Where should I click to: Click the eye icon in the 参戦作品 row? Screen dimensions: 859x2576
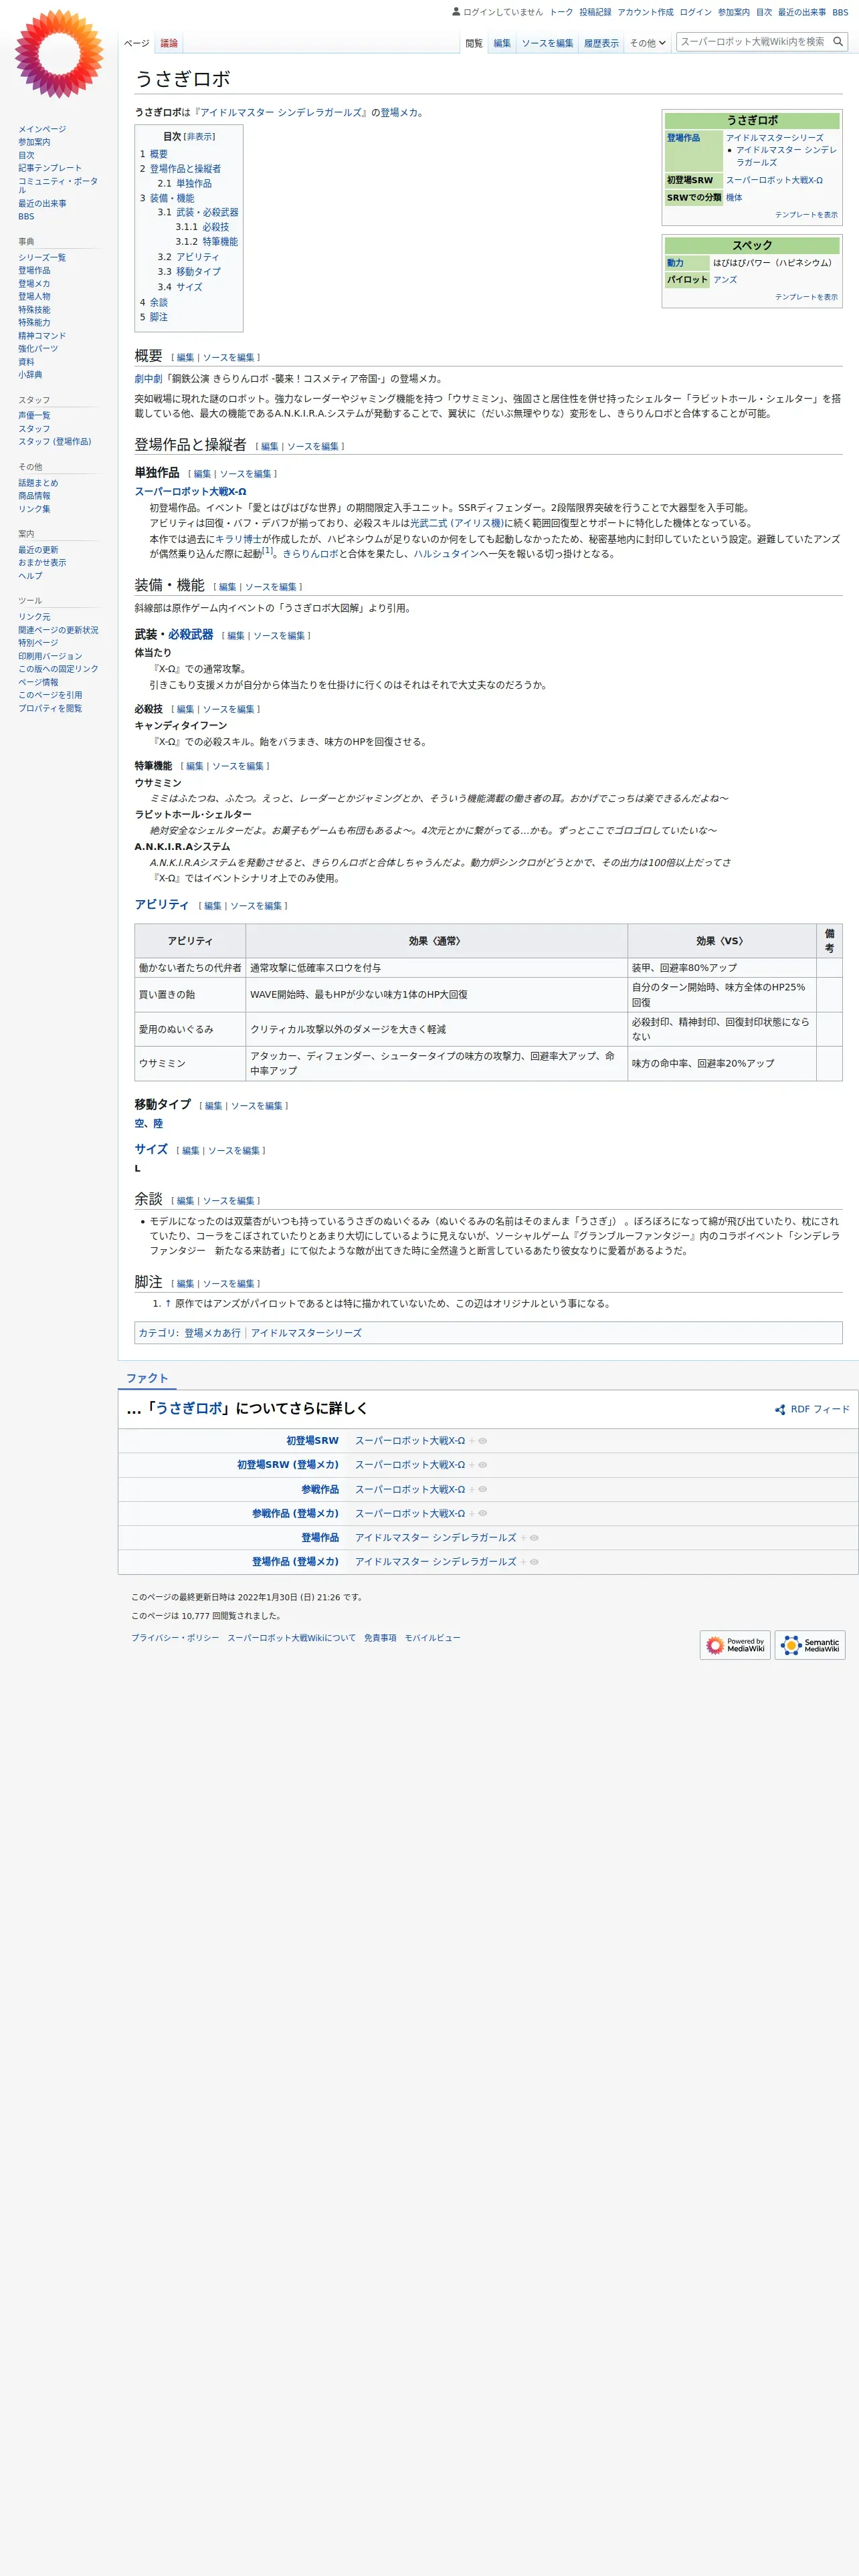click(x=483, y=1490)
